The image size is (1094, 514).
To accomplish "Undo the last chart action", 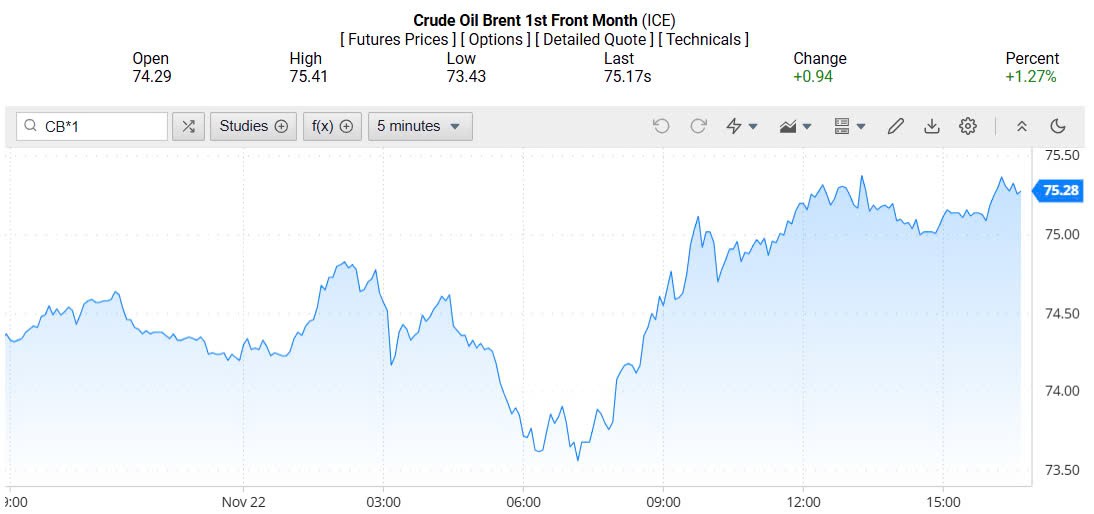I will coord(661,126).
